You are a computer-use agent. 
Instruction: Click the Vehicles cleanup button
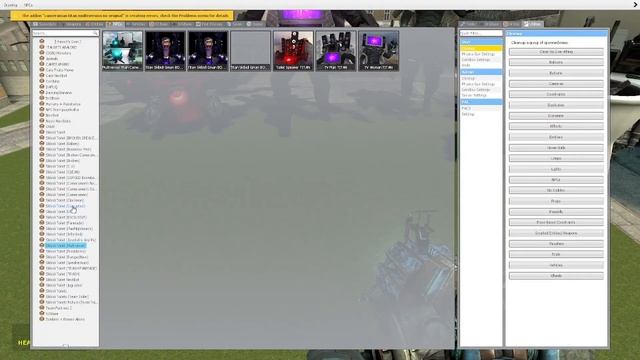point(556,265)
